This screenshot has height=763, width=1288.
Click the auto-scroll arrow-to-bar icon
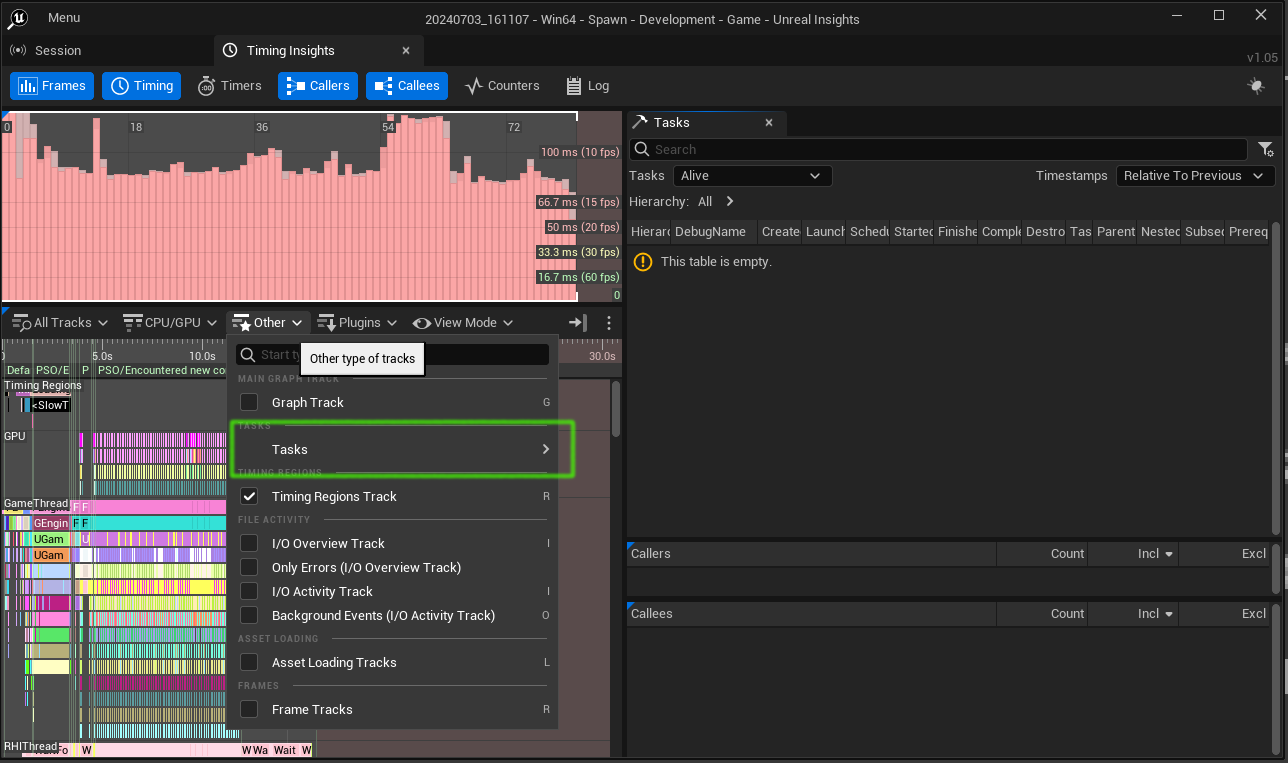[x=578, y=322]
